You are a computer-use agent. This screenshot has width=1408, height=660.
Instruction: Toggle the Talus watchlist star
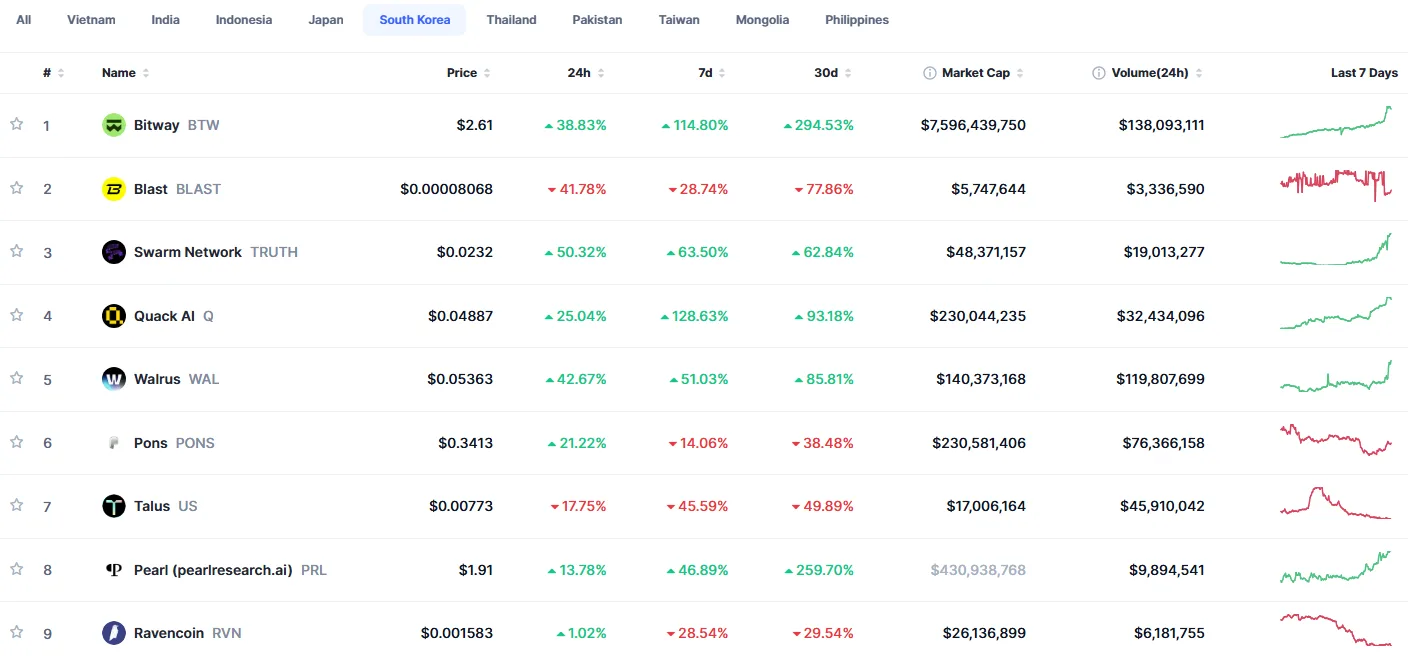coord(16,505)
